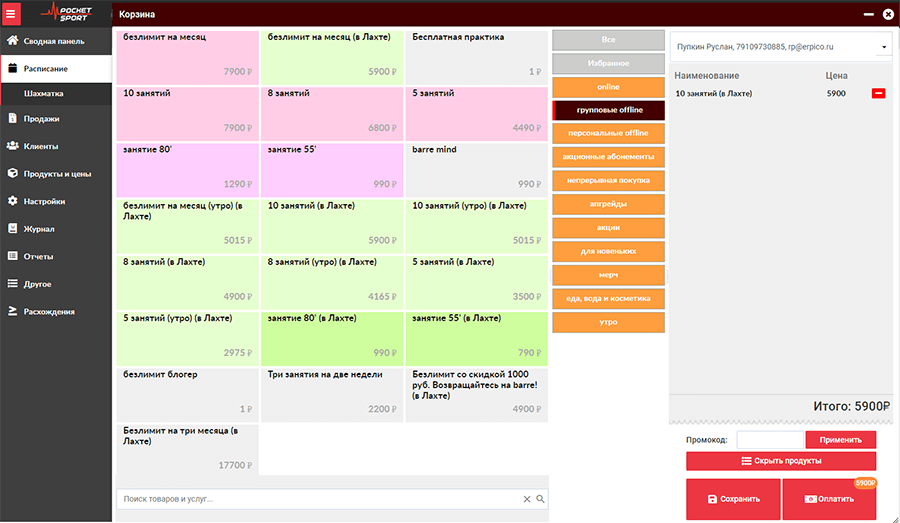Add 5 занятий 4490 ₽ tile
The width and height of the screenshot is (900, 523).
(x=477, y=113)
